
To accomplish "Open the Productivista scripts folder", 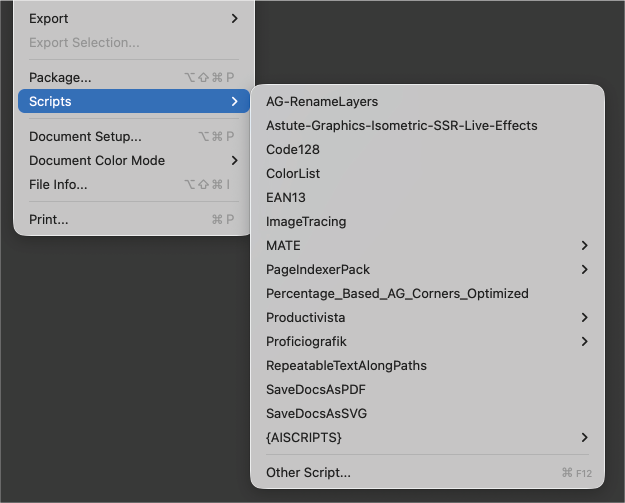I will tap(427, 317).
